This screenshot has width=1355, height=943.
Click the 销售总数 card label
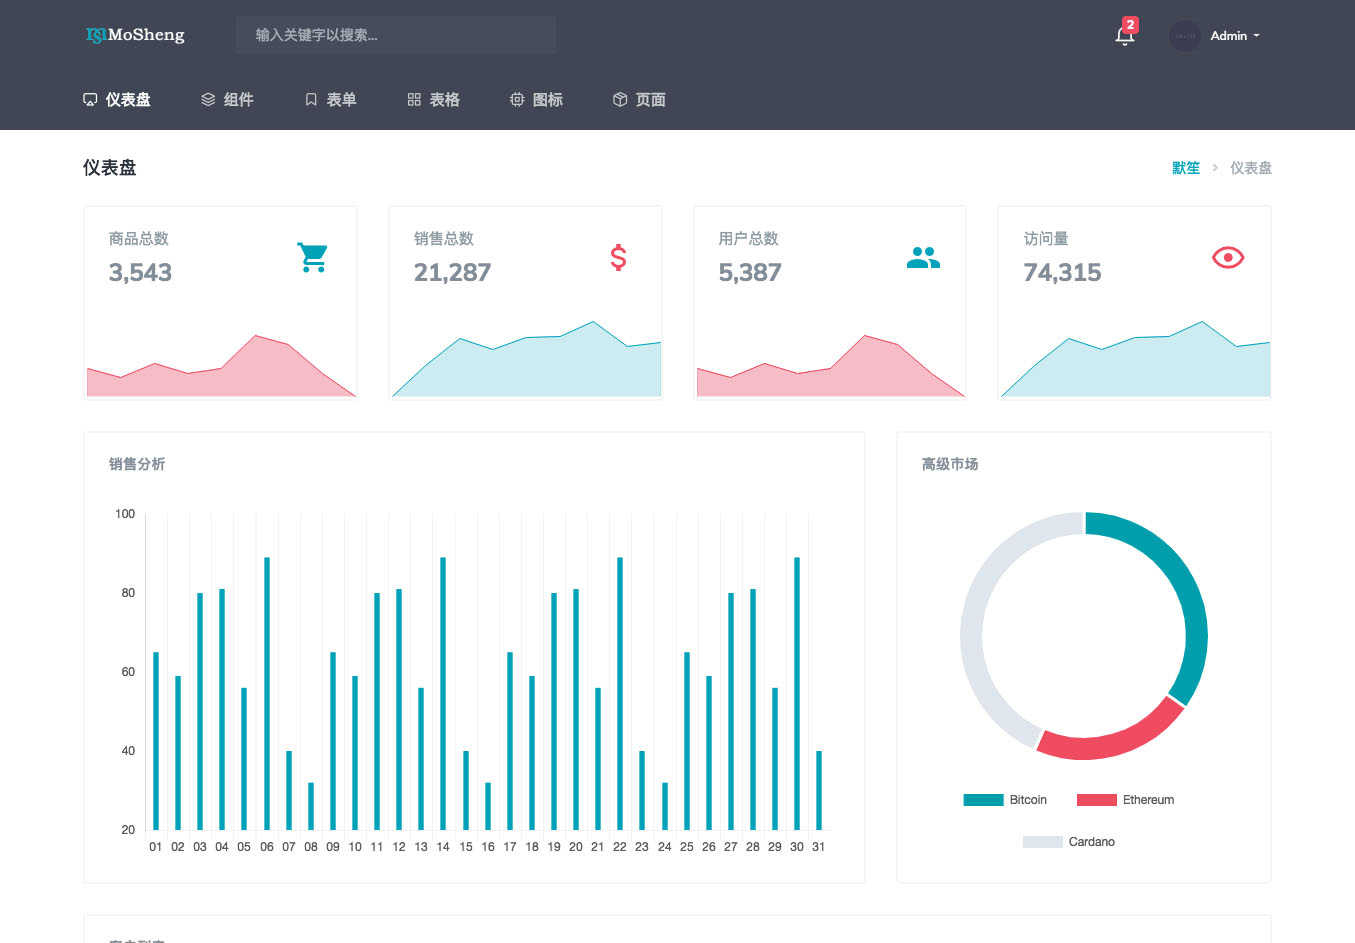444,239
